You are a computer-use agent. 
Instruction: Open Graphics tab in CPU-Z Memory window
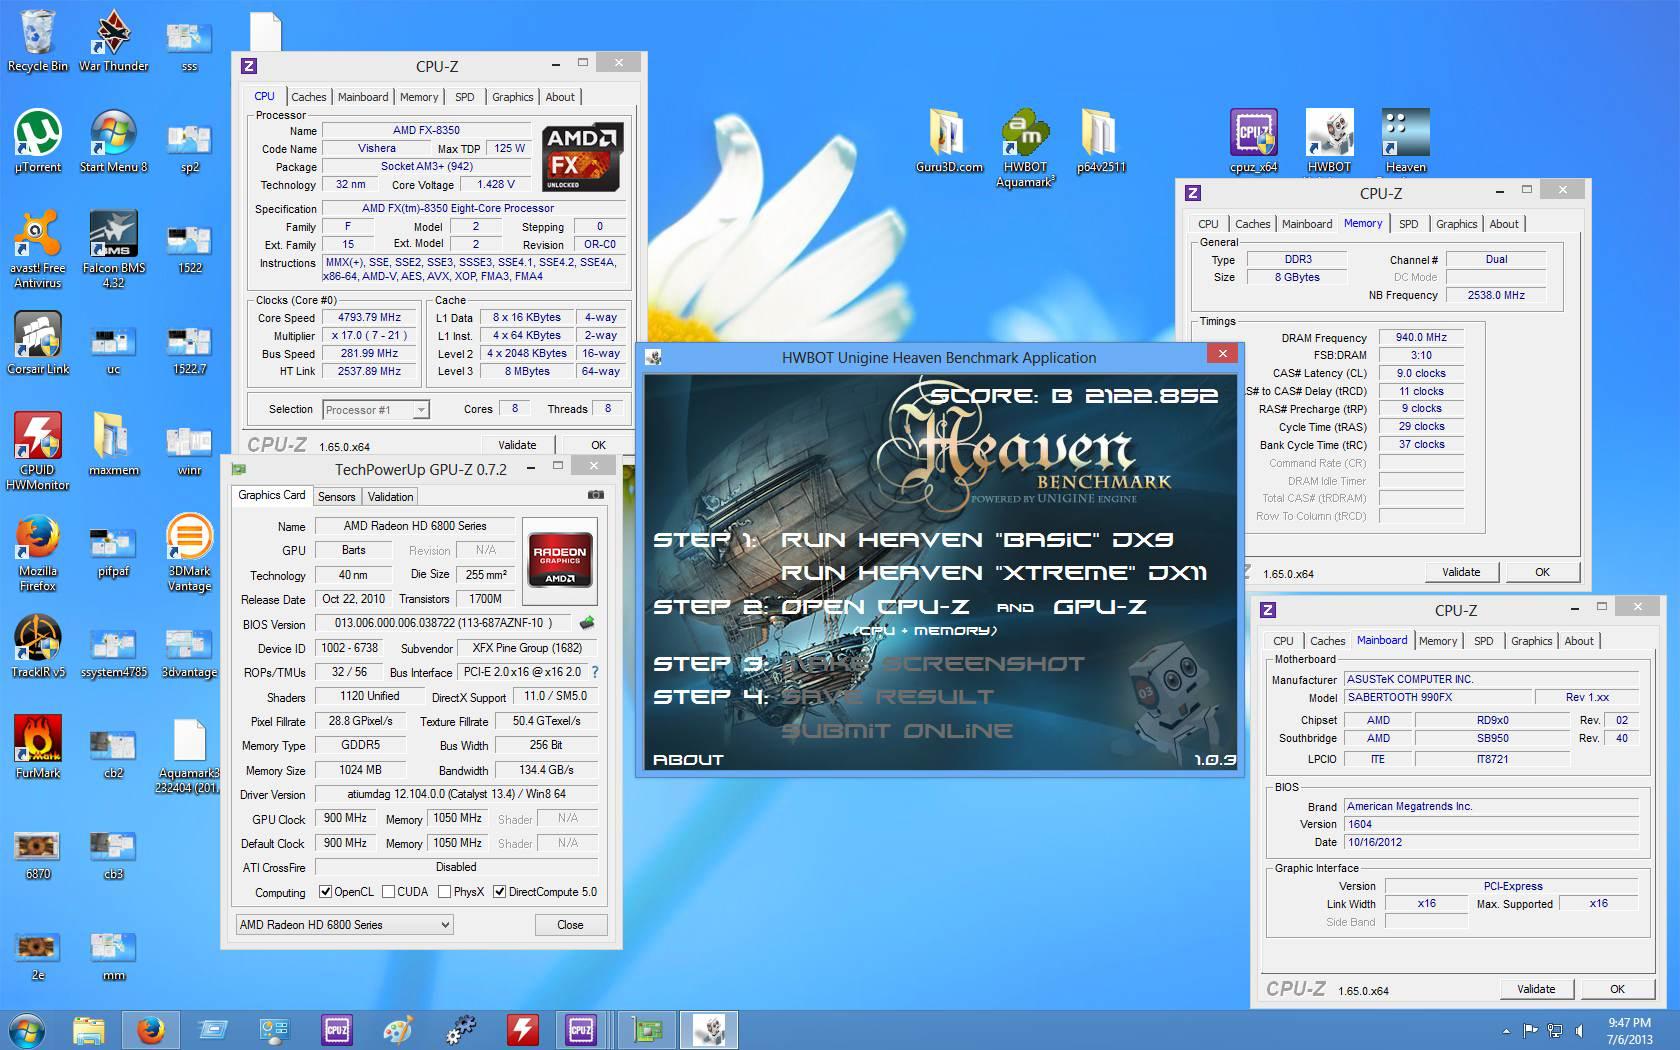pos(1456,224)
